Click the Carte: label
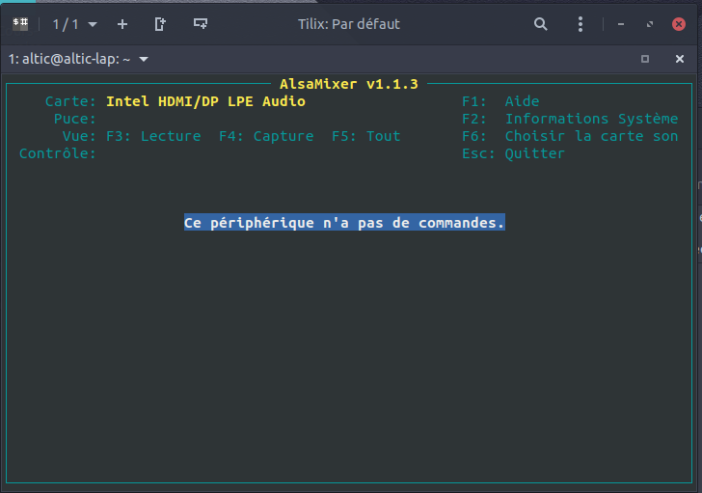Image resolution: width=702 pixels, height=493 pixels. coord(70,102)
